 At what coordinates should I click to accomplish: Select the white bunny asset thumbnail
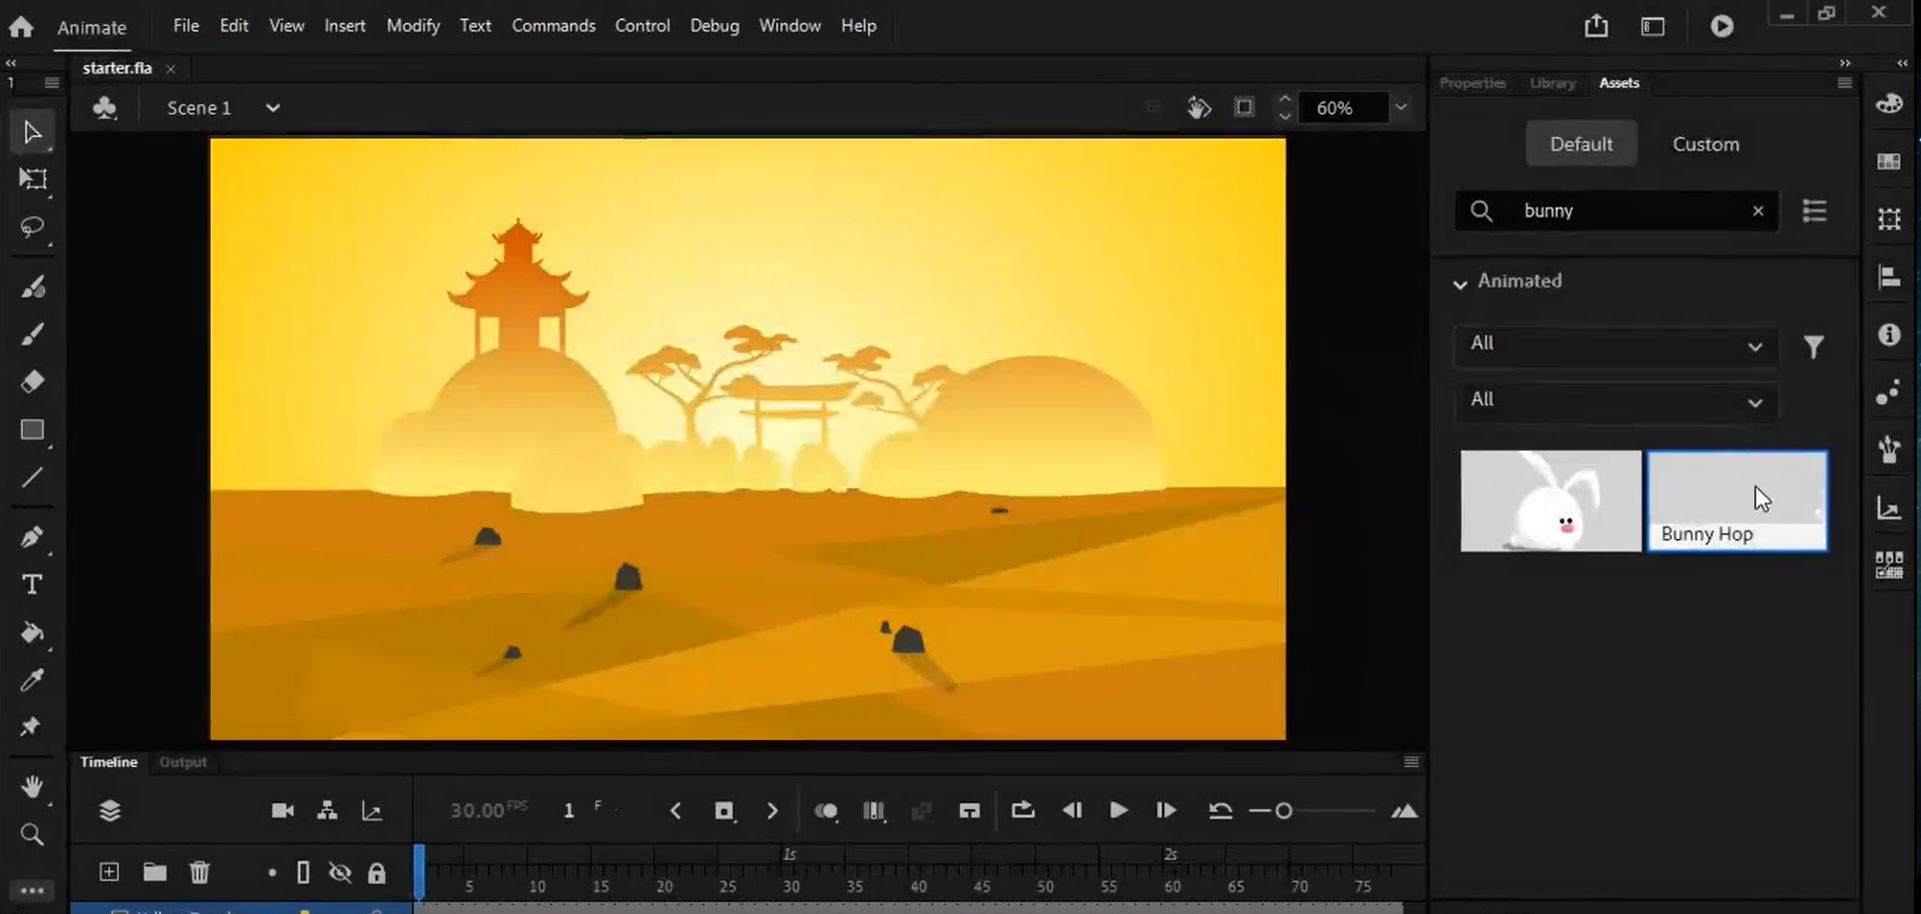pyautogui.click(x=1550, y=501)
